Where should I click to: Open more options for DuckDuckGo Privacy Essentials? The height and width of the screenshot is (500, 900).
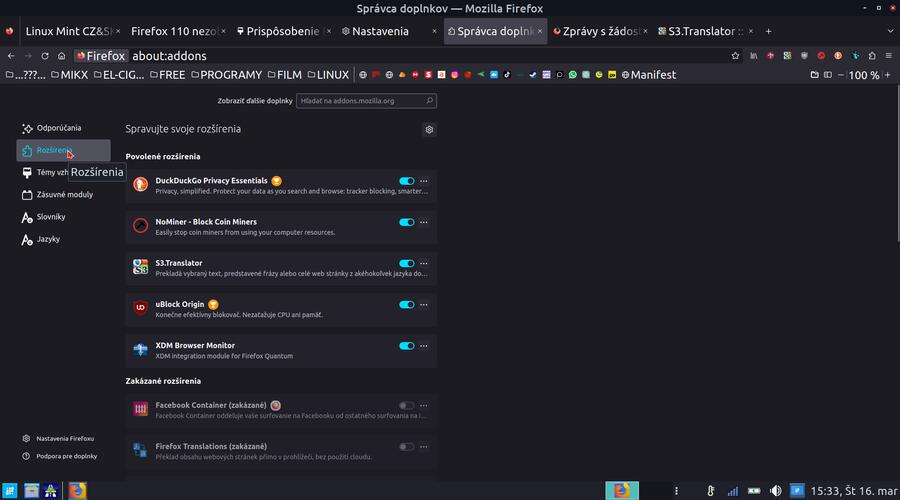point(424,181)
